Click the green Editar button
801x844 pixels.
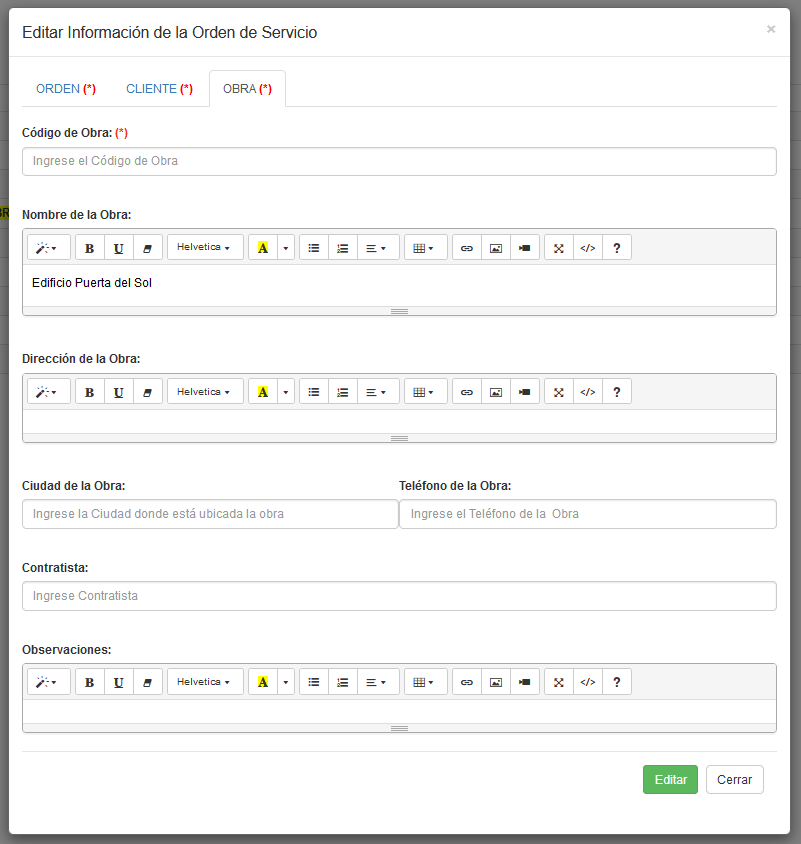coord(670,780)
